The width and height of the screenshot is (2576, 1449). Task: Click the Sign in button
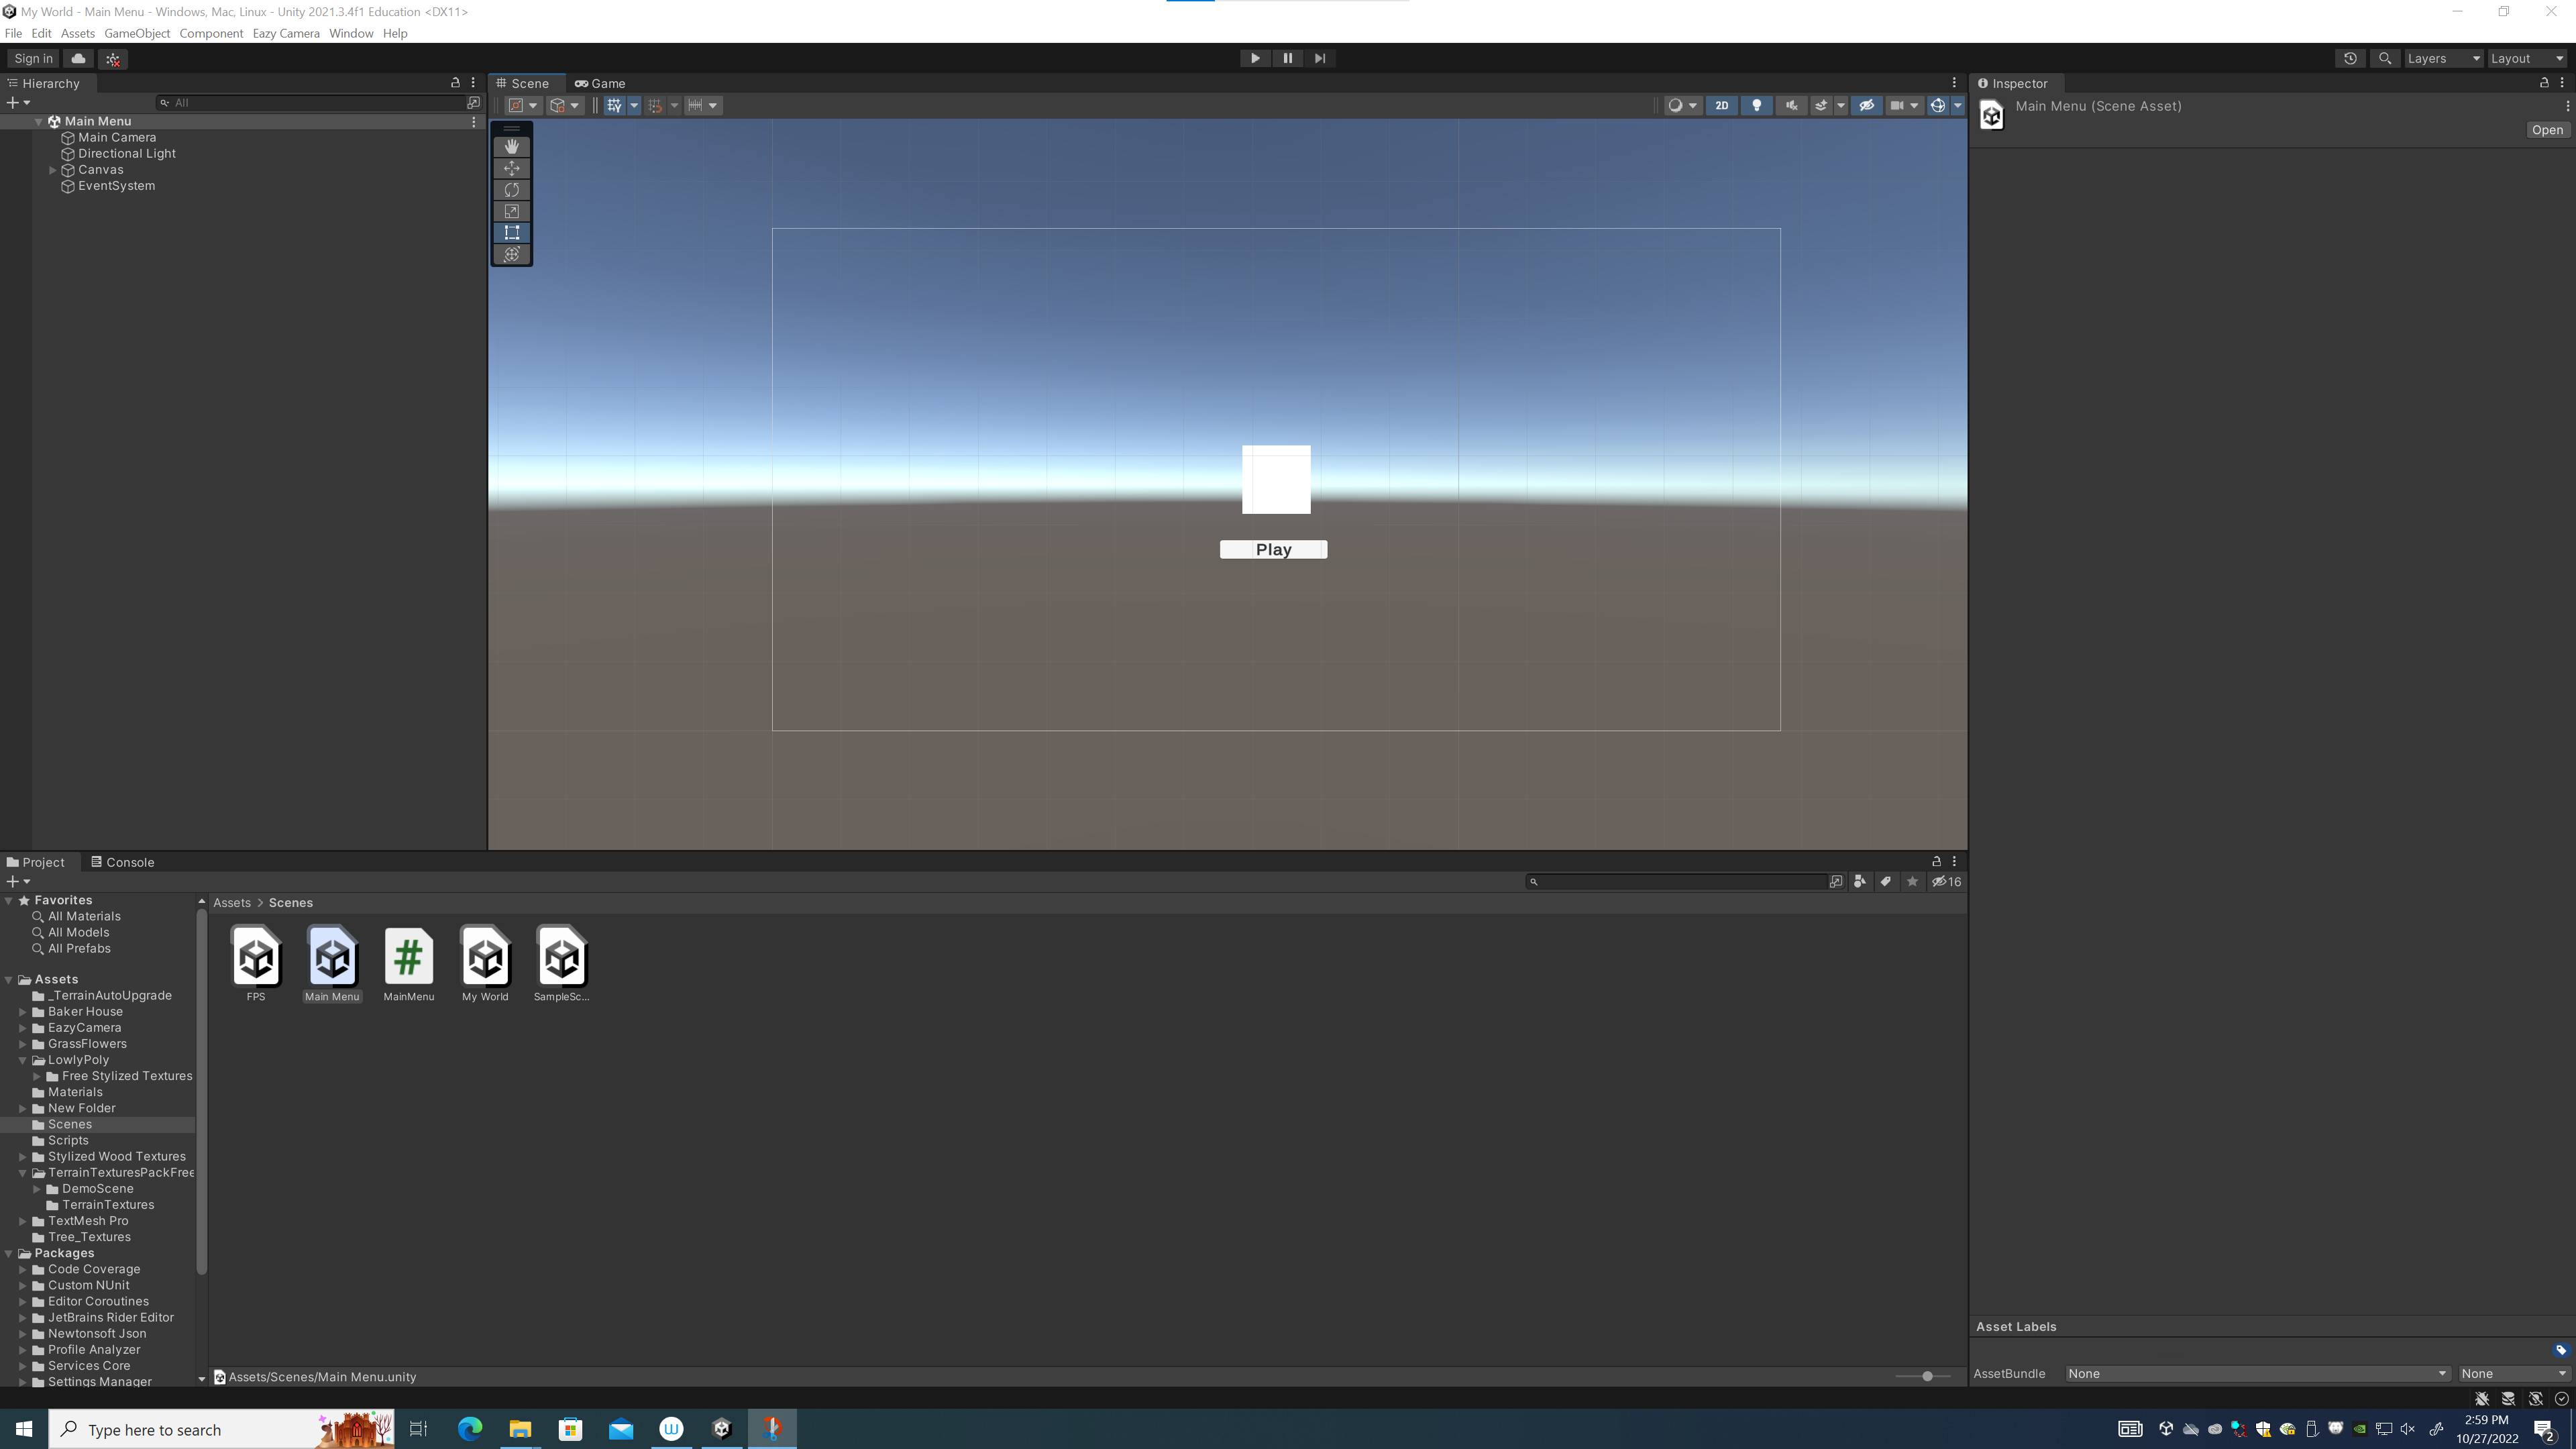tap(33, 58)
